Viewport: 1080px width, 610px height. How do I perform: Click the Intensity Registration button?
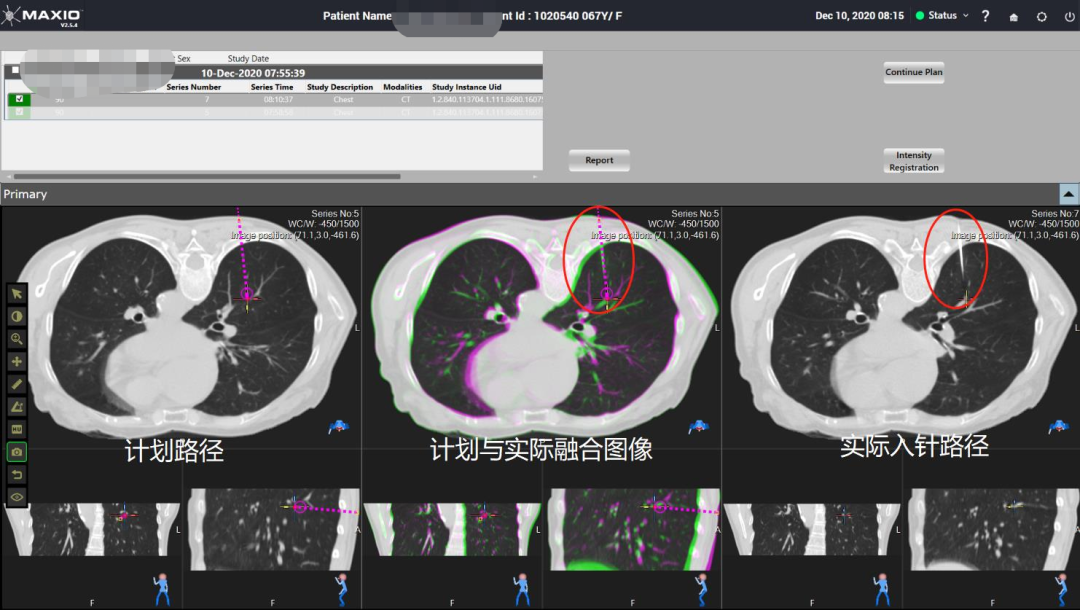pyautogui.click(x=914, y=161)
